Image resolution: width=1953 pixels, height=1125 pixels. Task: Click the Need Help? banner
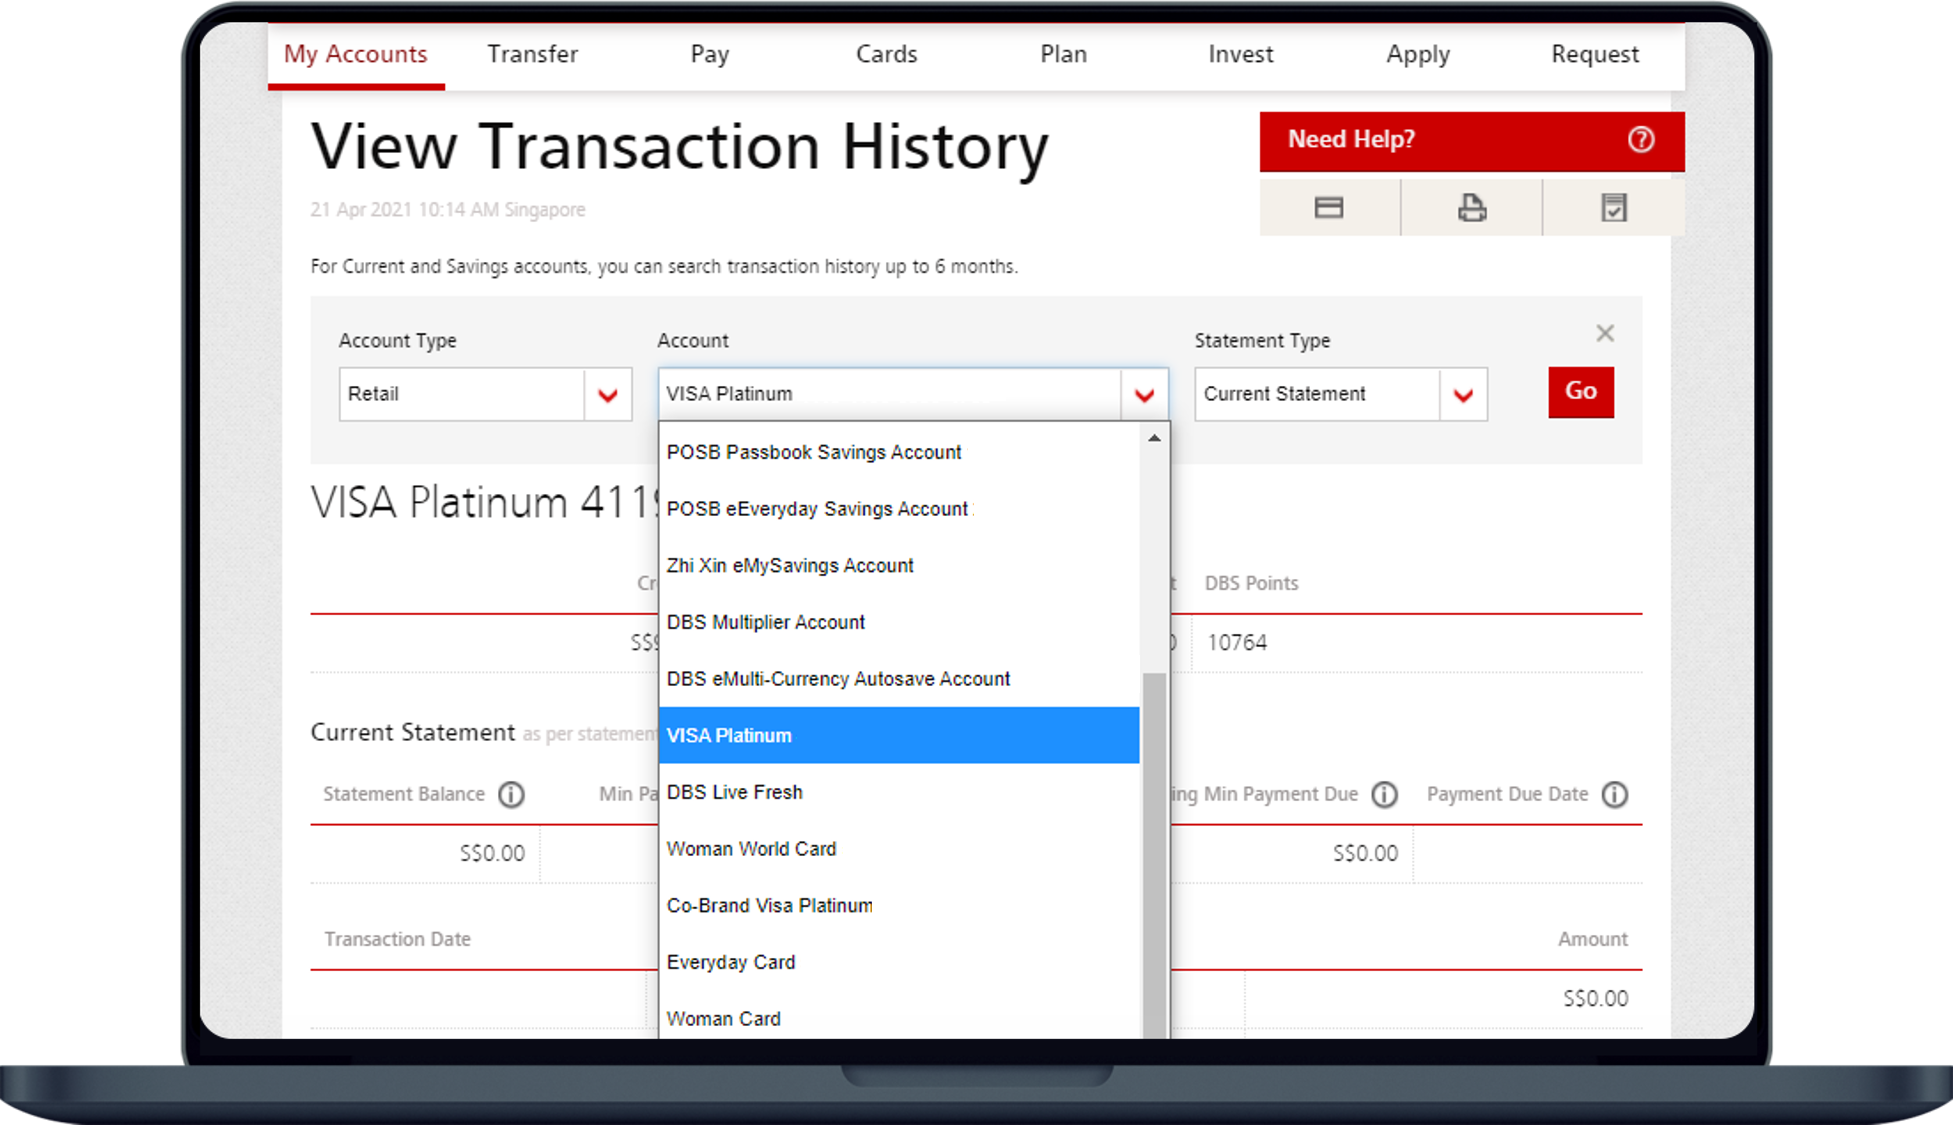click(1472, 141)
